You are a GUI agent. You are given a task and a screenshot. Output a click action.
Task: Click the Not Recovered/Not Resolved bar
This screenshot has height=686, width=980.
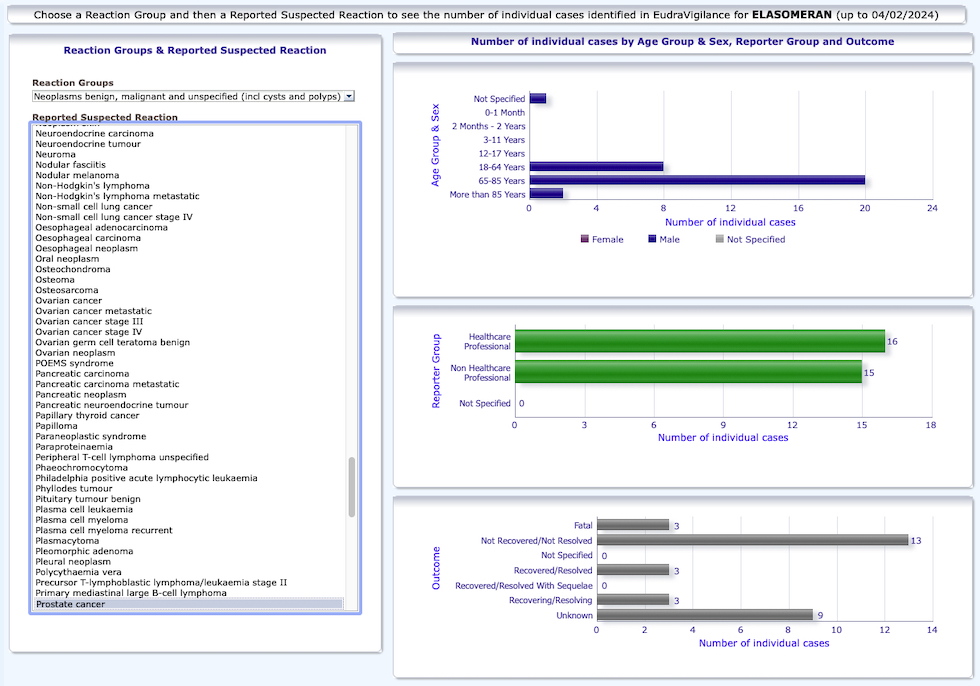point(752,540)
